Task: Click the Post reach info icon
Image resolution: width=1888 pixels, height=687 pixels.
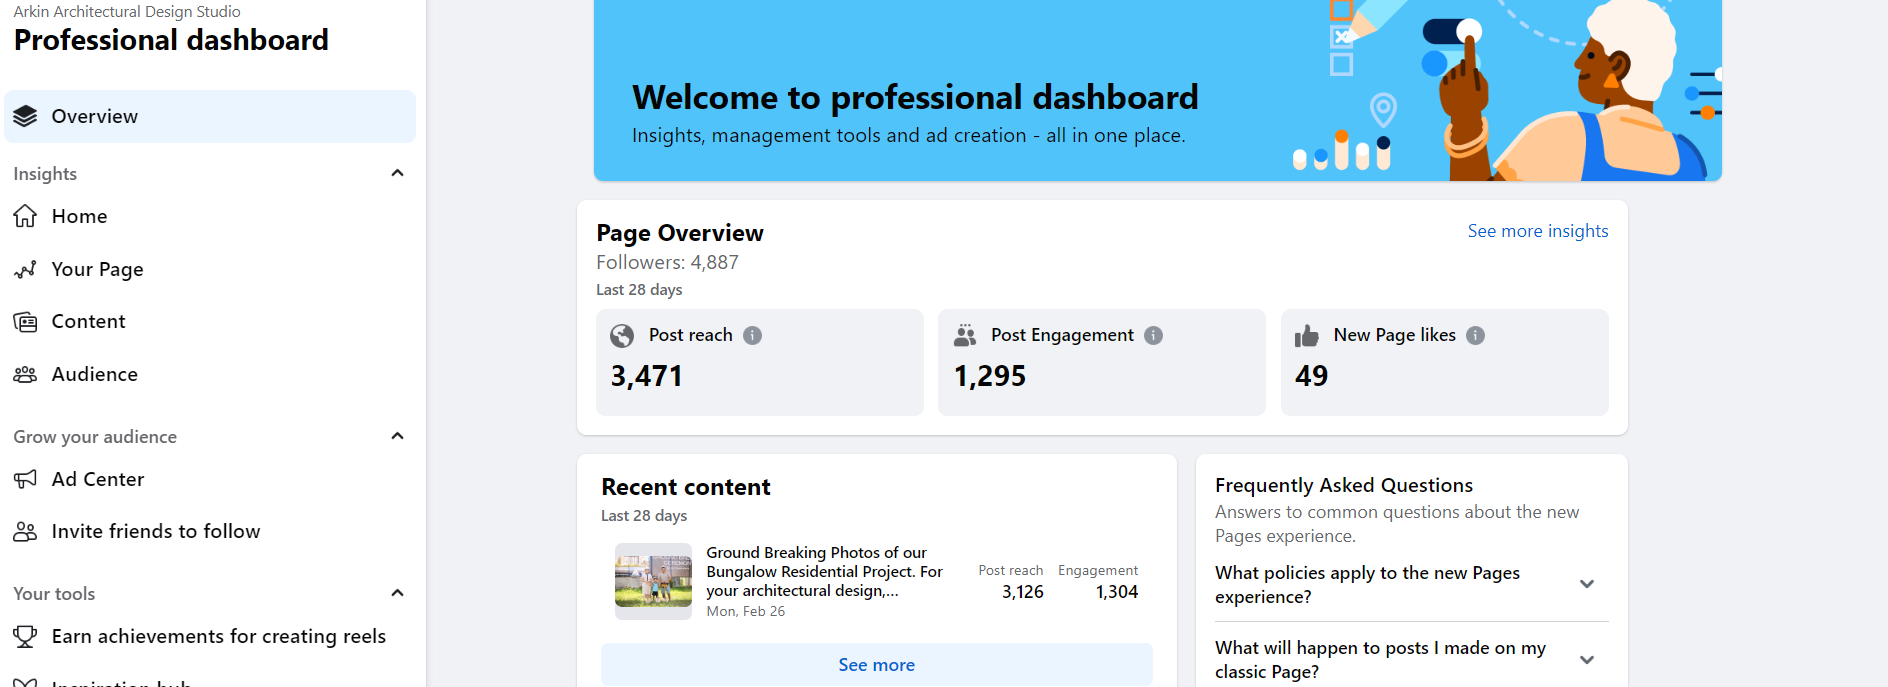Action: (753, 336)
